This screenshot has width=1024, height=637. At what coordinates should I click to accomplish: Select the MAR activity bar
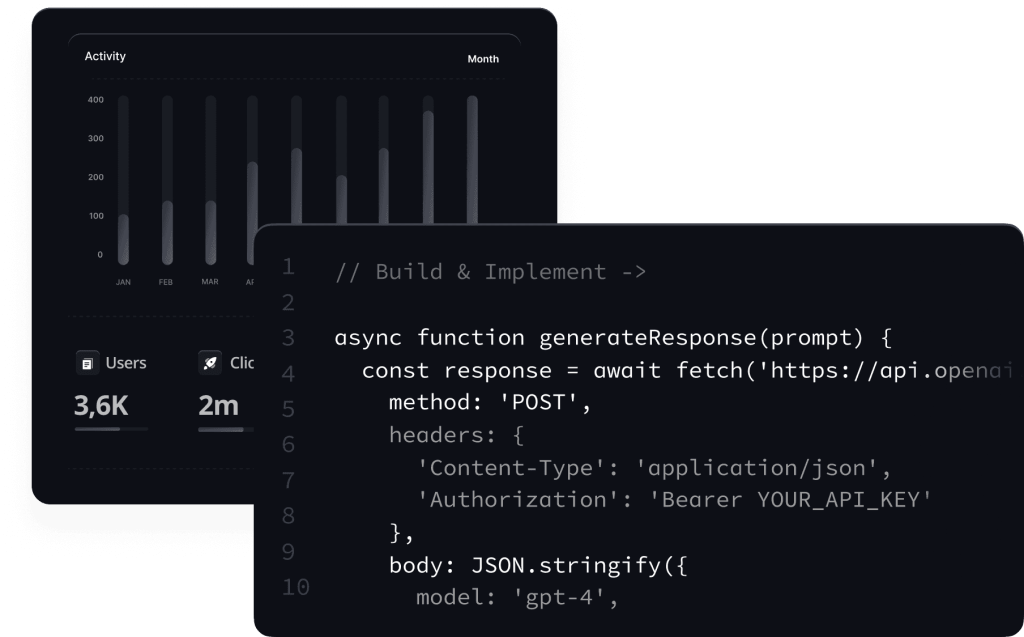click(x=210, y=232)
